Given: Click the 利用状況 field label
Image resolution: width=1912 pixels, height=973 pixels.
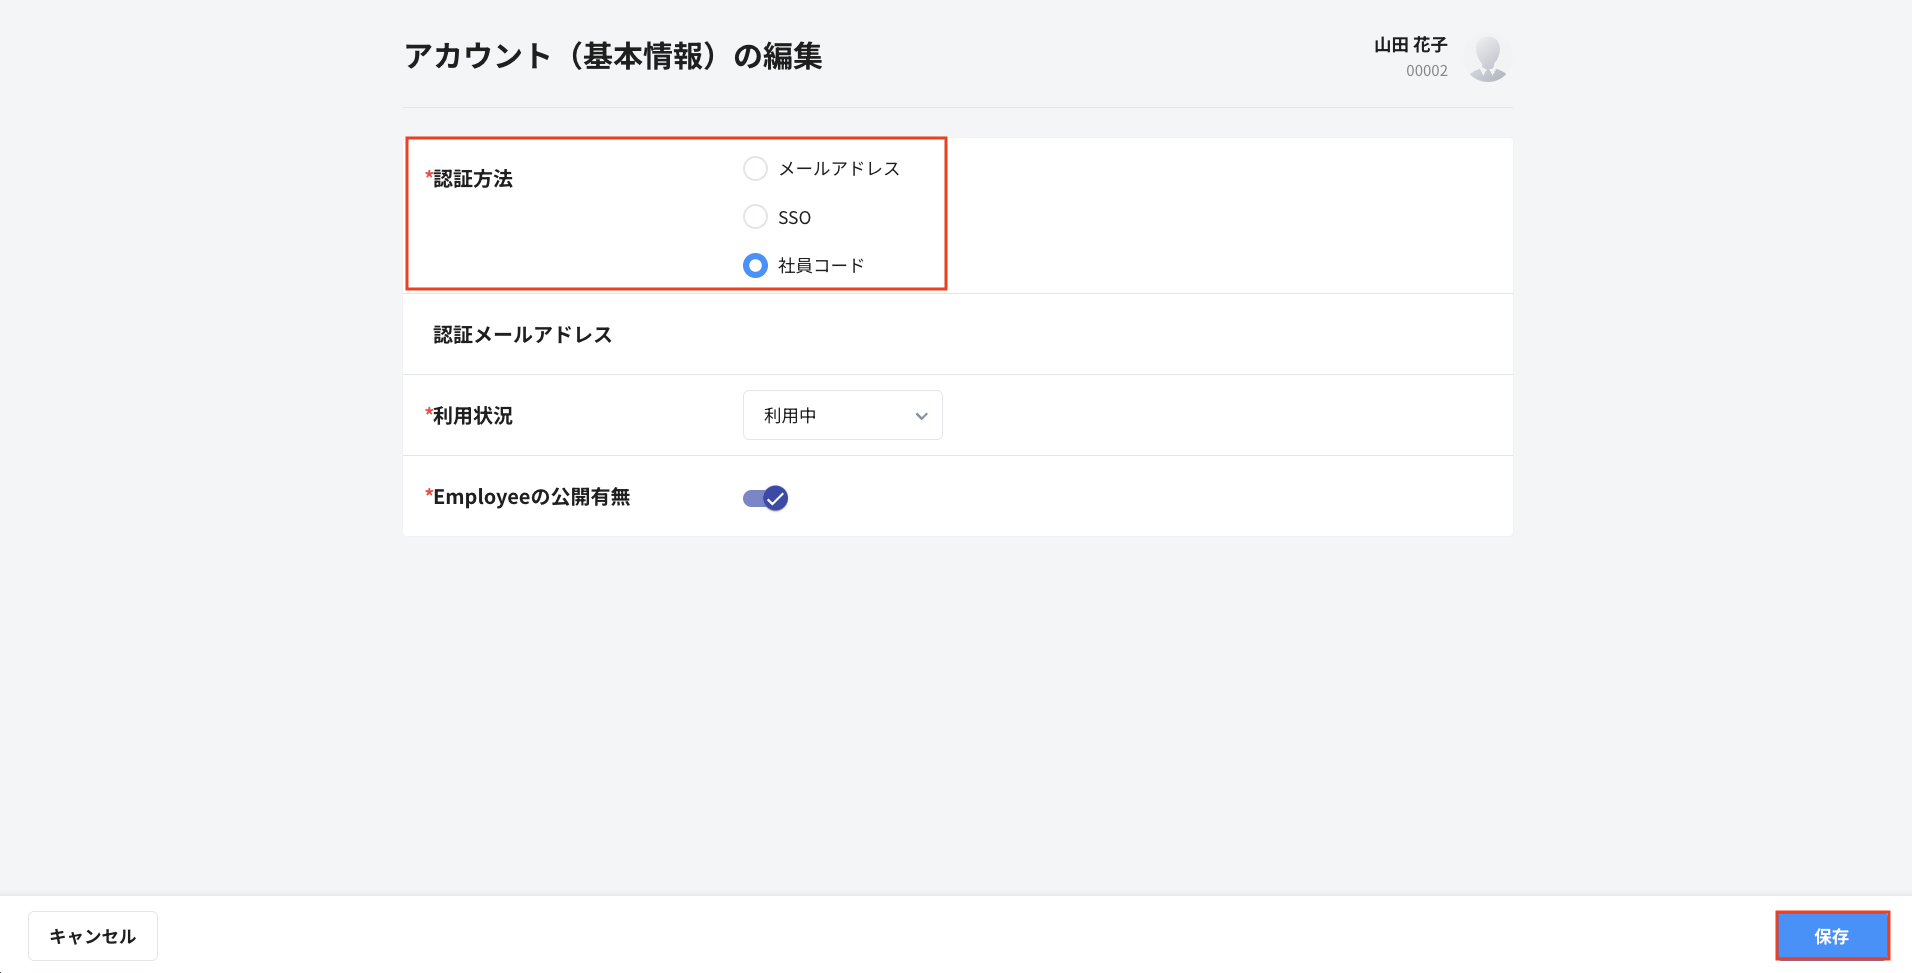Looking at the screenshot, I should click(472, 416).
